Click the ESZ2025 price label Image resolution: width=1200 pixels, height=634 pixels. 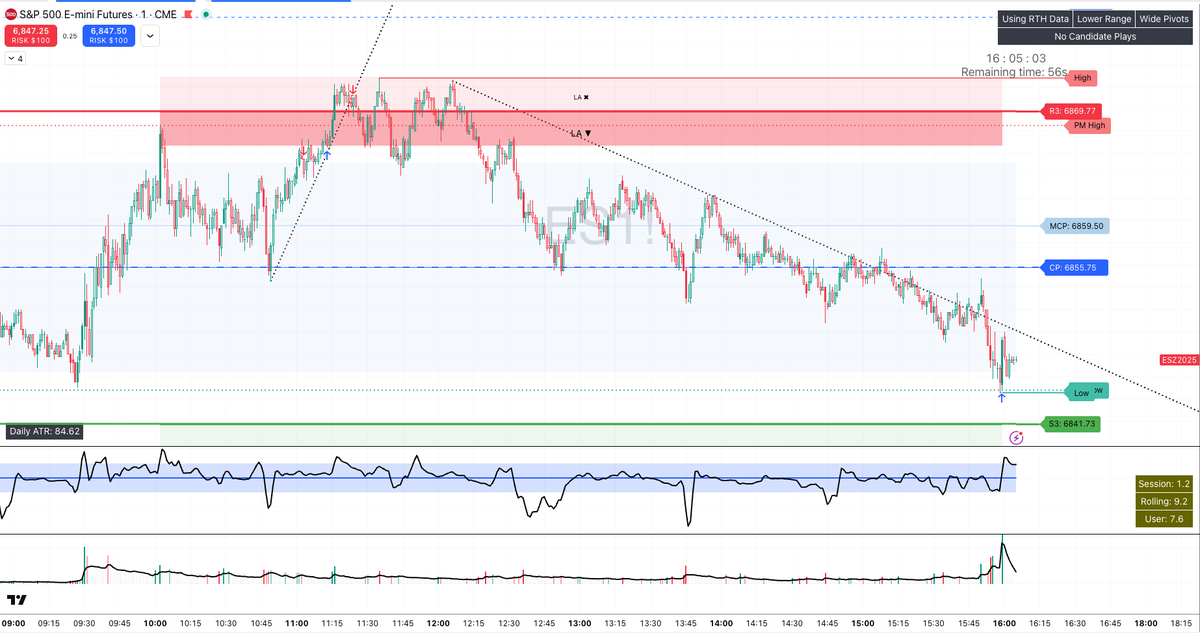click(x=1178, y=359)
